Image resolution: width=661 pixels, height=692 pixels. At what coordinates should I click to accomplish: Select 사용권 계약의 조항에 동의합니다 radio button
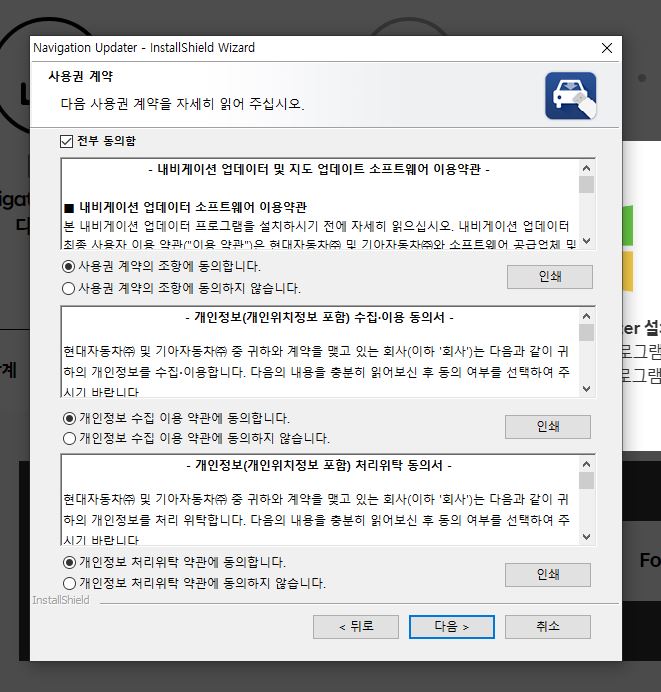(x=68, y=266)
